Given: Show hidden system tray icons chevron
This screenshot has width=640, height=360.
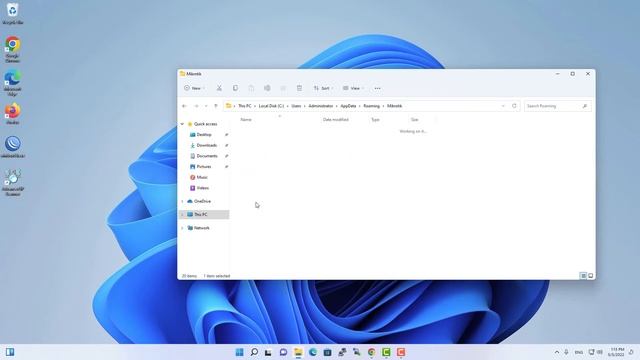Looking at the screenshot, I should point(557,352).
